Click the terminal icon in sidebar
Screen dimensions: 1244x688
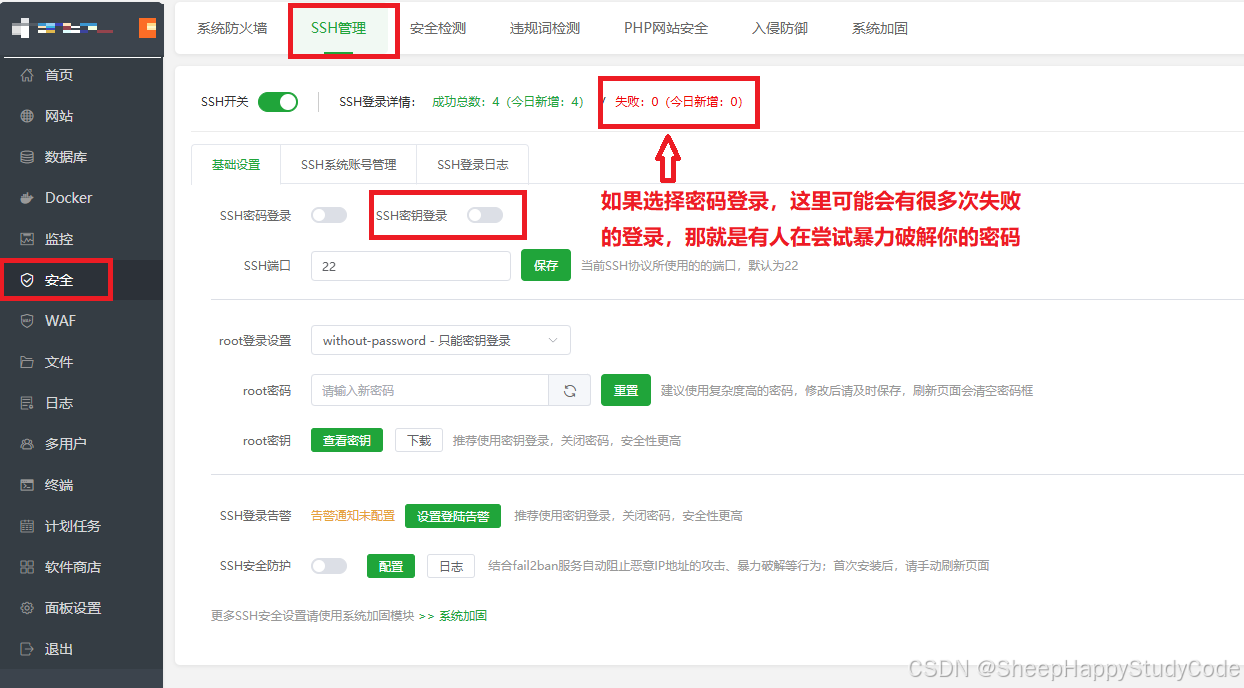27,485
